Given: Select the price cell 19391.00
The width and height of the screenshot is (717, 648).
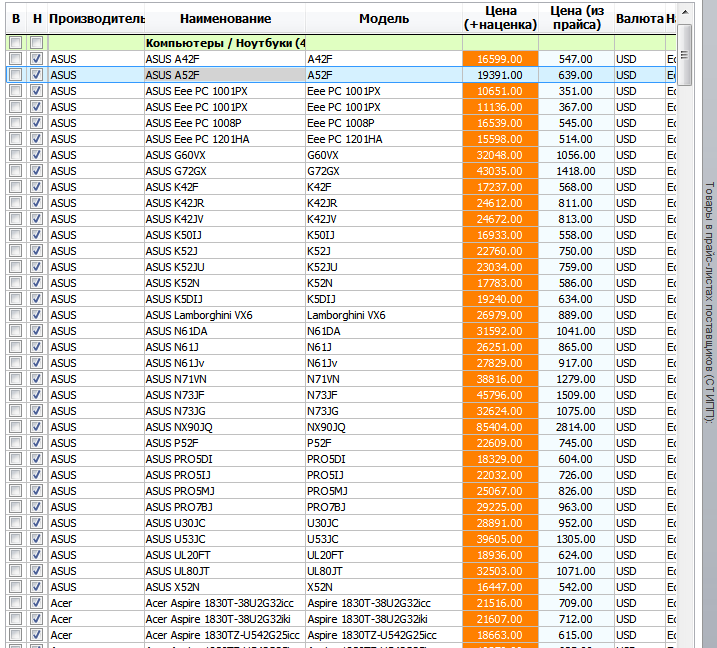Looking at the screenshot, I should [500, 75].
